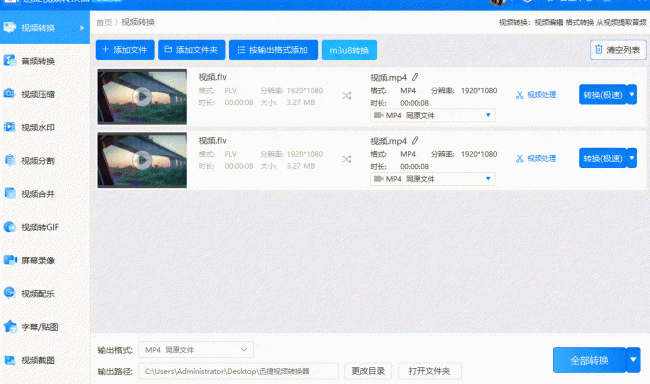The height and width of the screenshot is (384, 650).
Task: Click 转换(极速) for the first video
Action: 602,95
